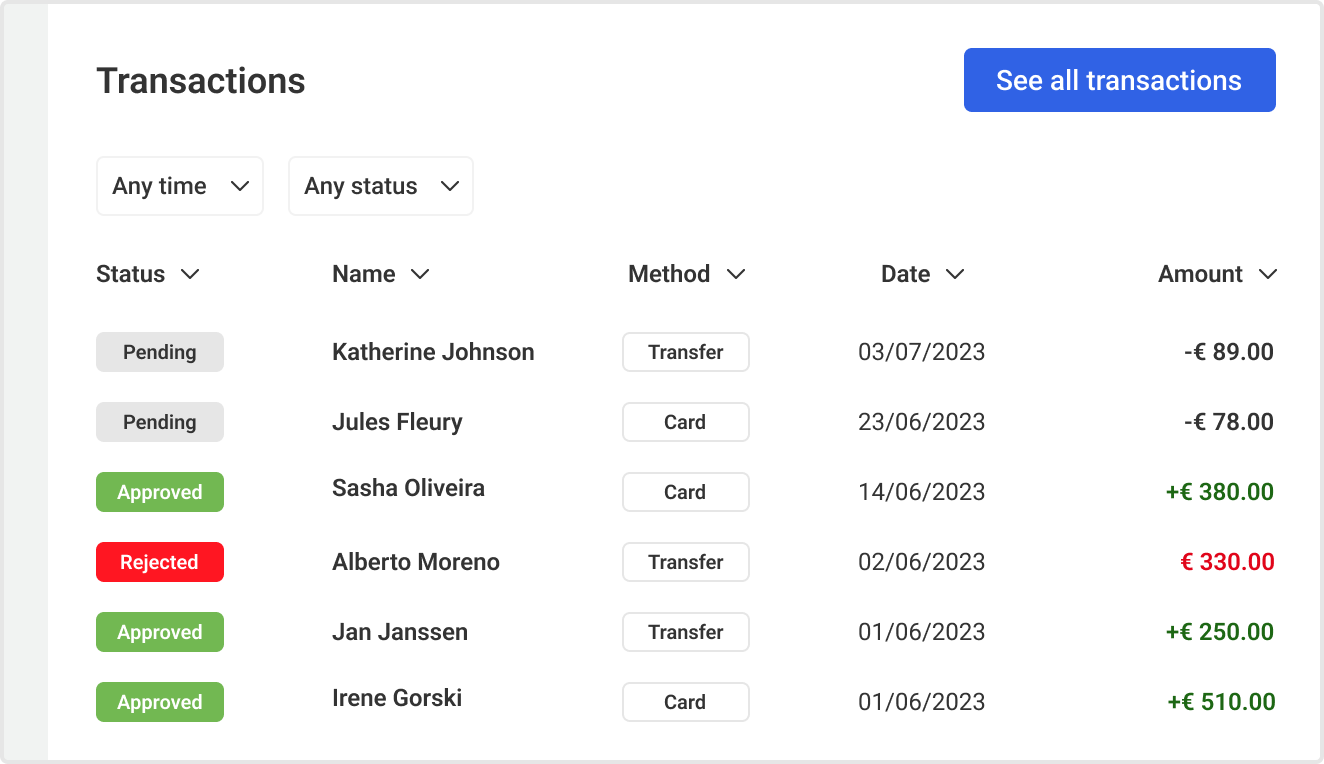
Task: Open the Any time filter dropdown
Action: point(180,186)
